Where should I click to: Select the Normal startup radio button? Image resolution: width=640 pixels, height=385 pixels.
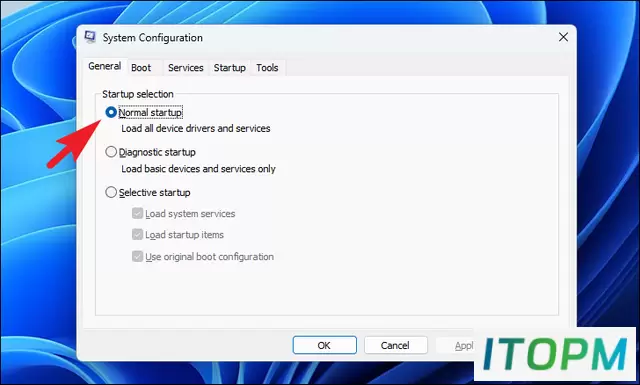[x=111, y=112]
